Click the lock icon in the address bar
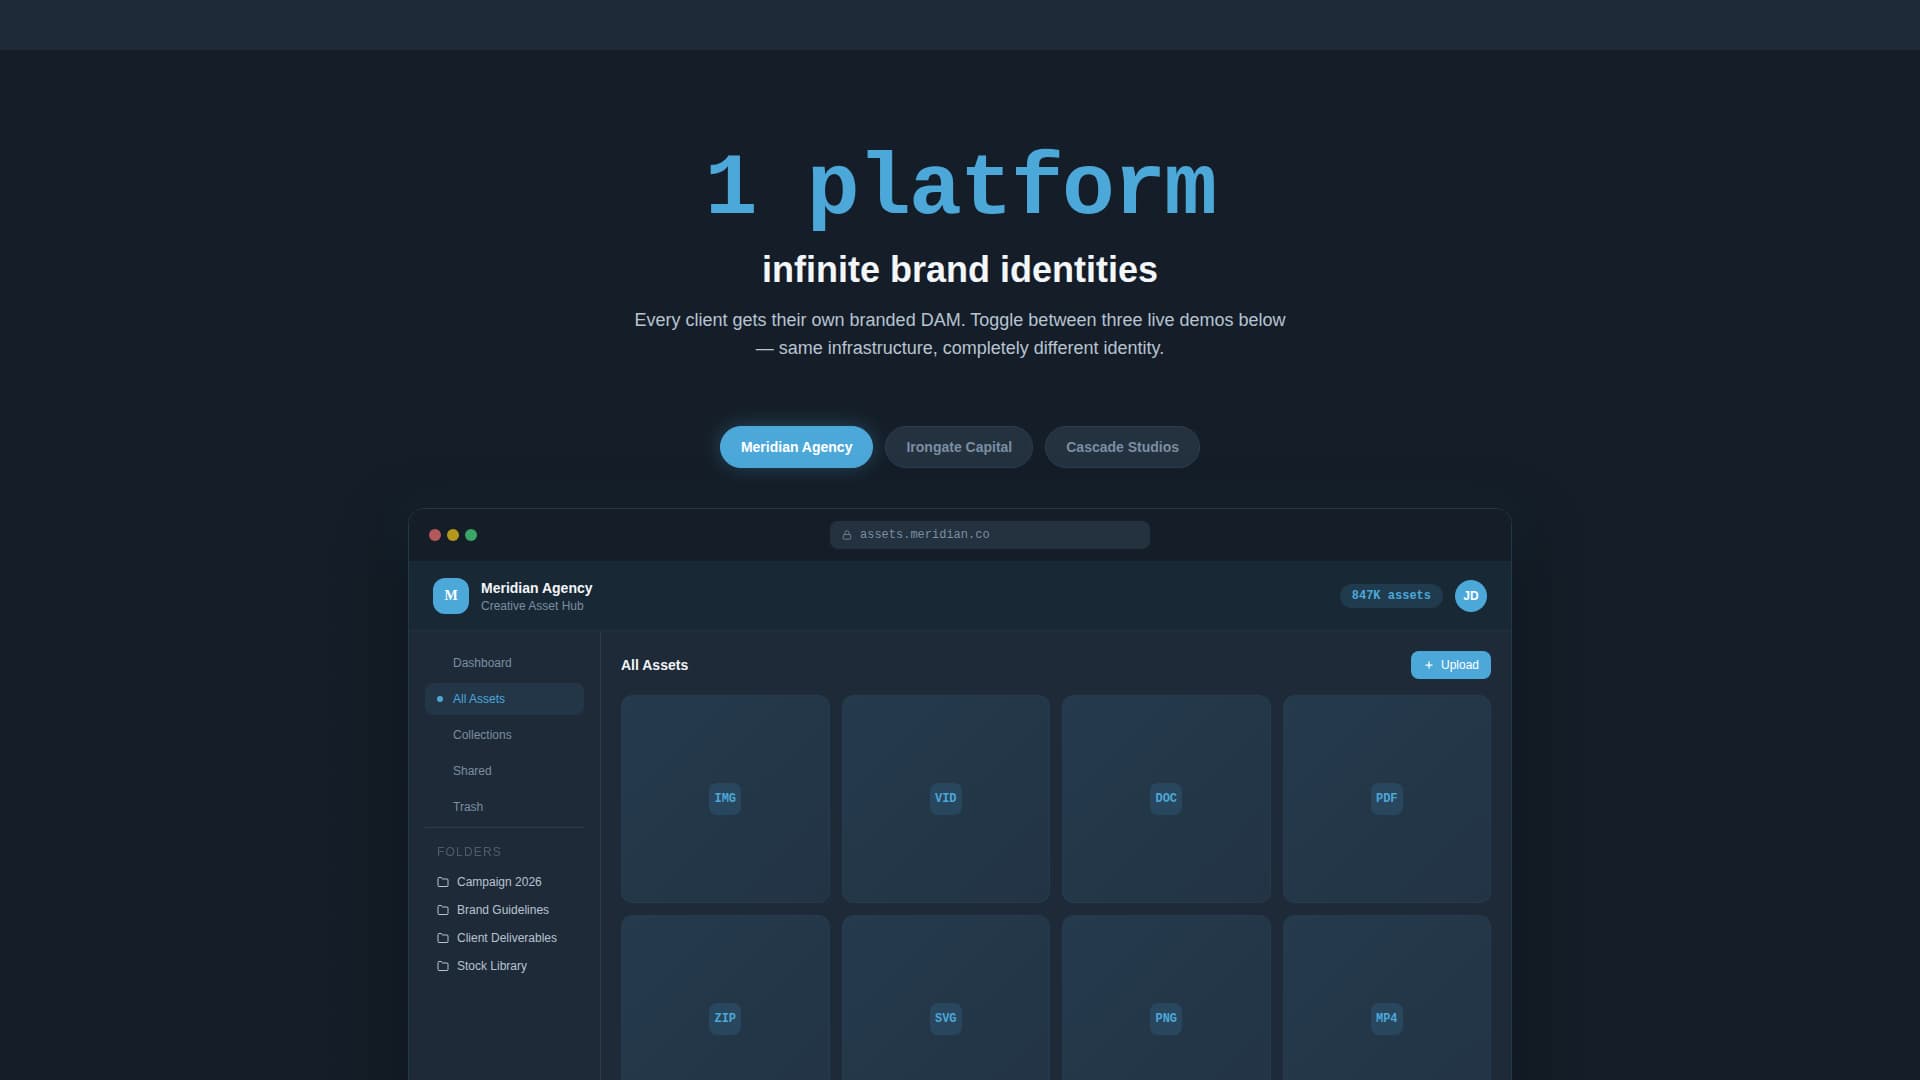 tap(847, 534)
